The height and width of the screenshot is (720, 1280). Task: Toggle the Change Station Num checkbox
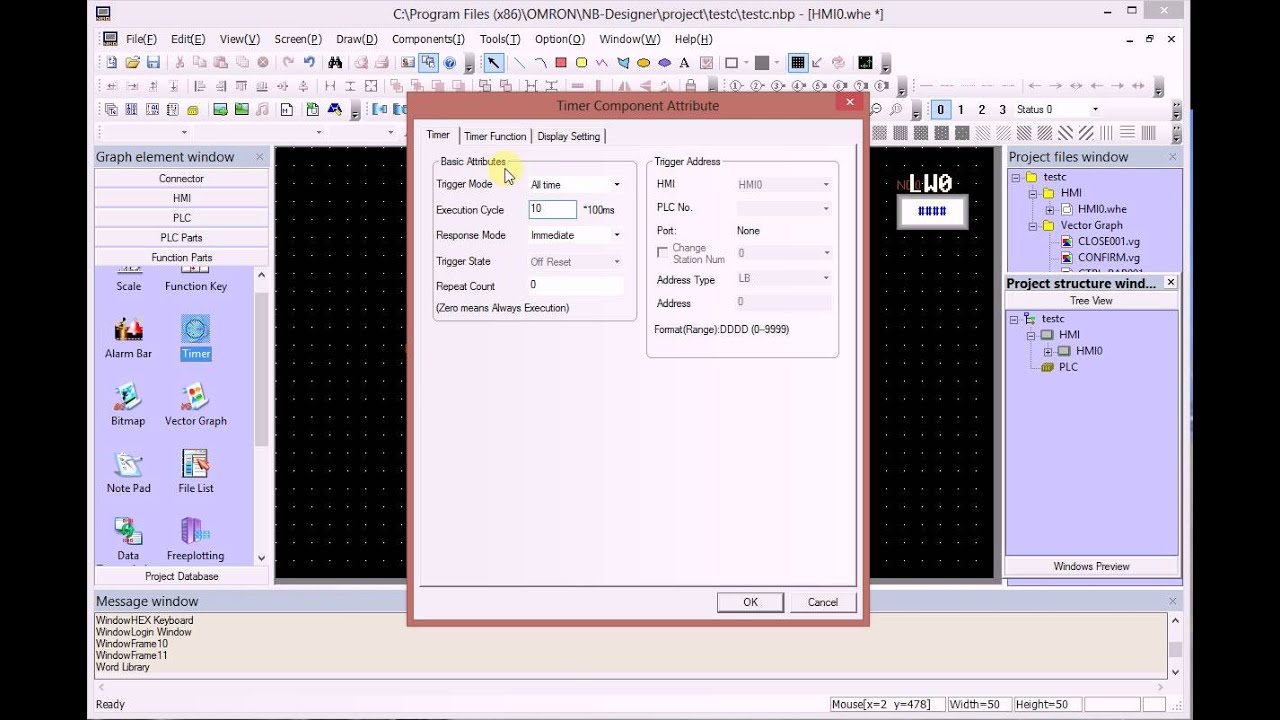662,253
